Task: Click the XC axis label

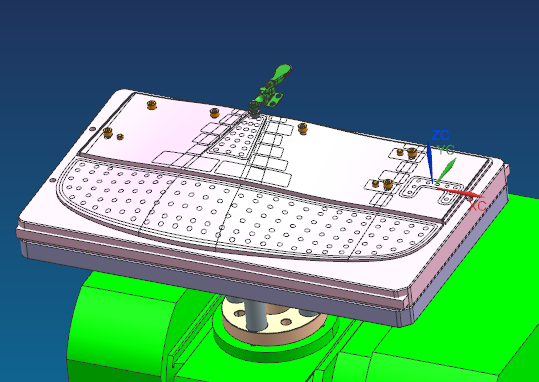Action: pyautogui.click(x=477, y=206)
